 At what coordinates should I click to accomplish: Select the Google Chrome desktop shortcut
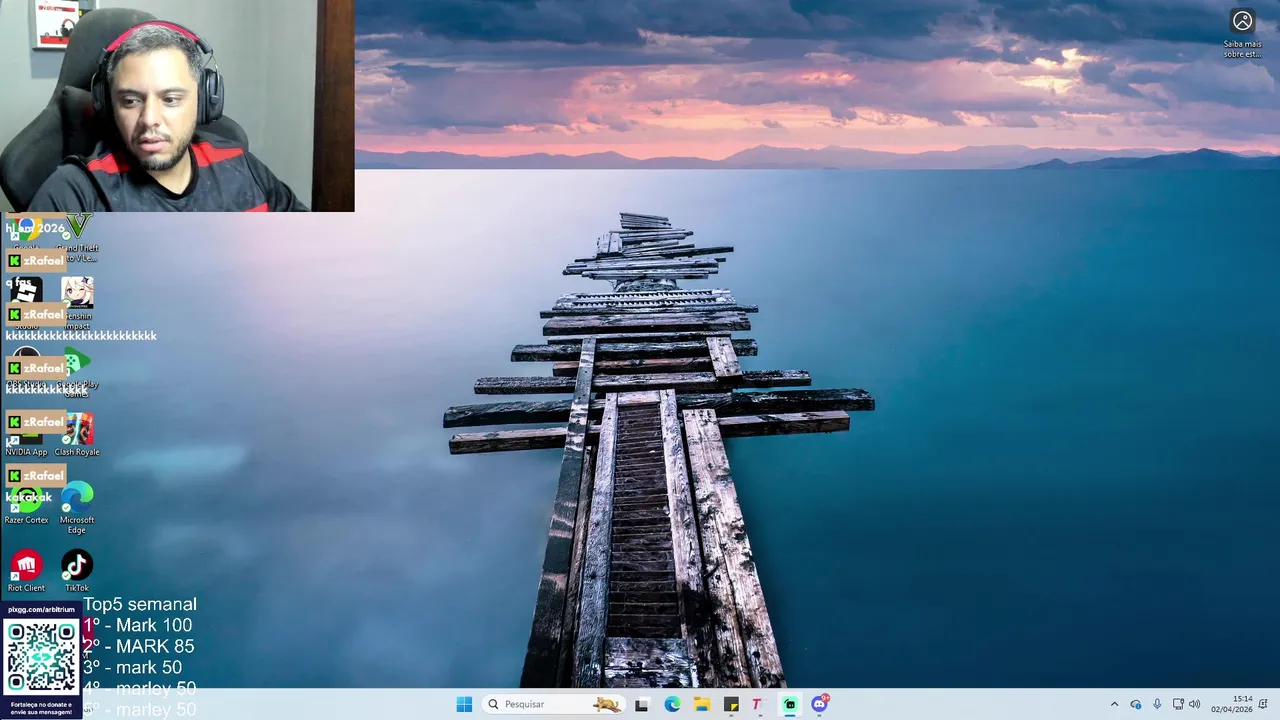[x=26, y=234]
